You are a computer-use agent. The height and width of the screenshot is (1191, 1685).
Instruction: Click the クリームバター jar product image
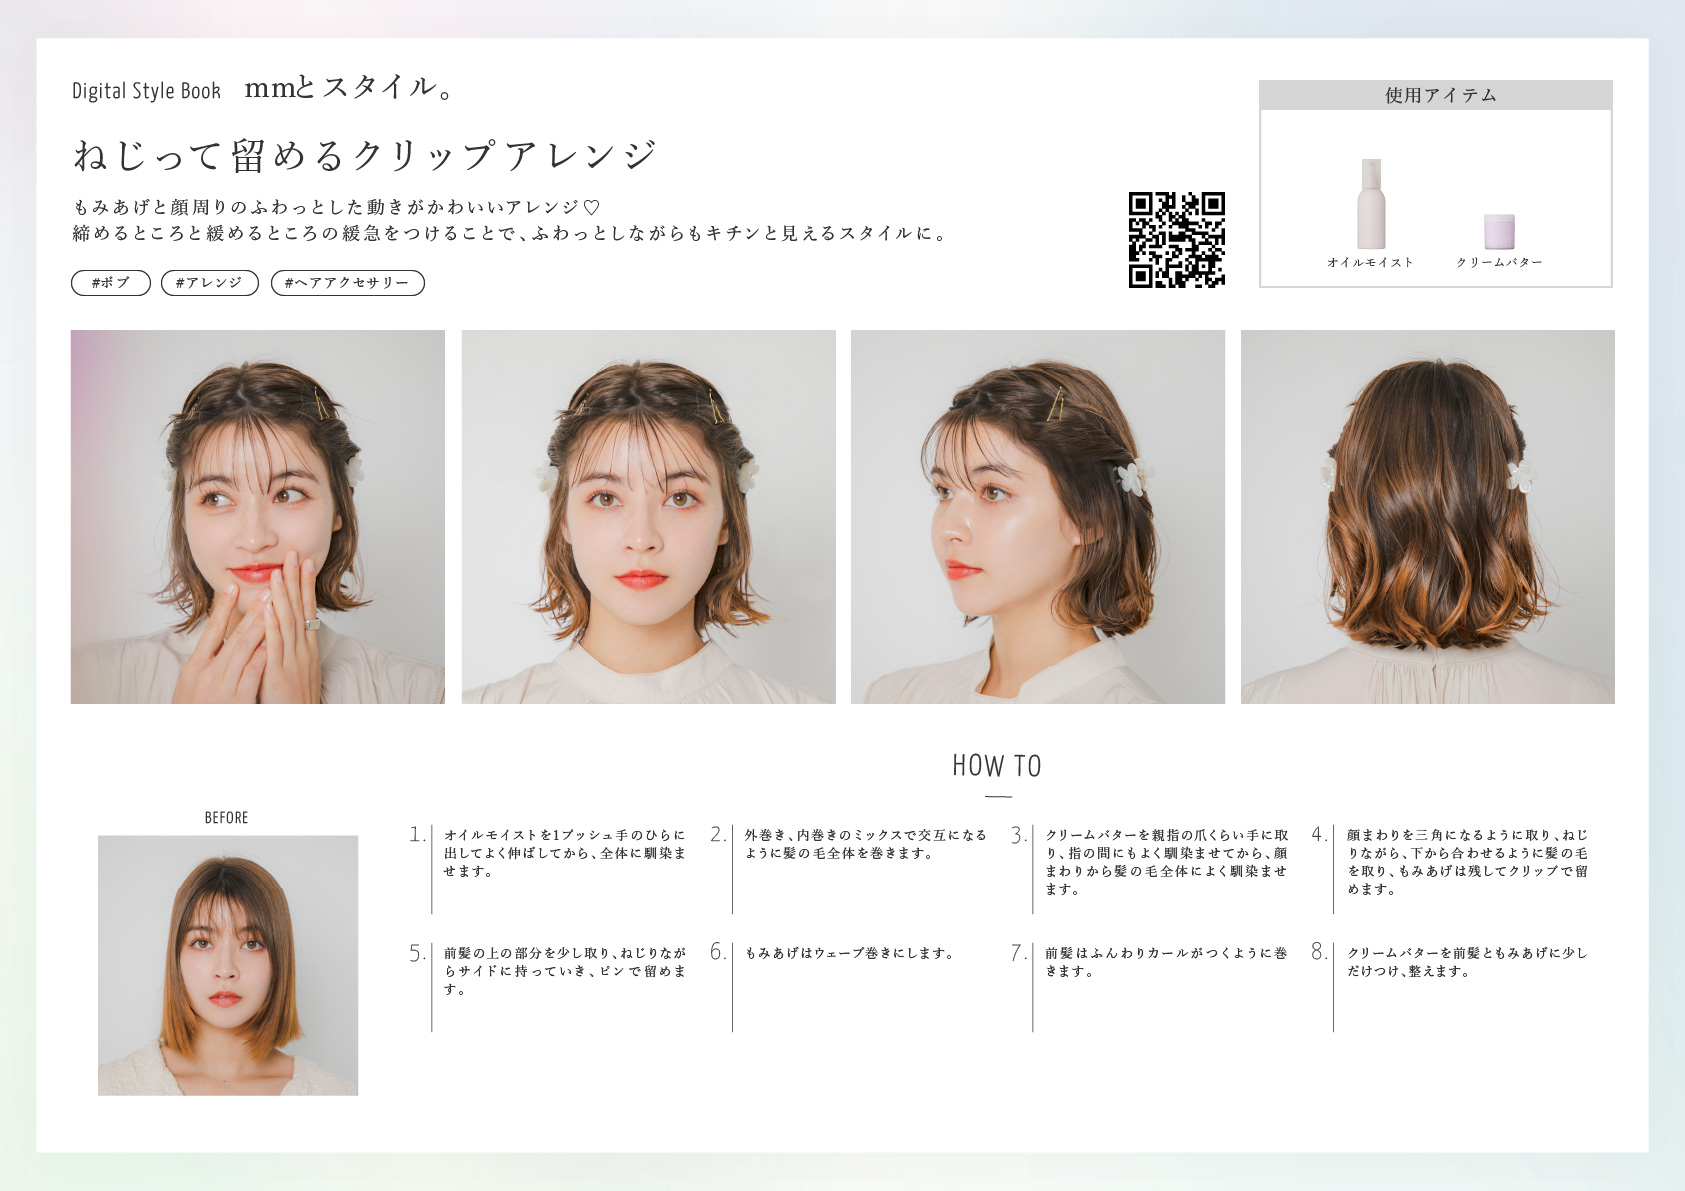point(1498,231)
